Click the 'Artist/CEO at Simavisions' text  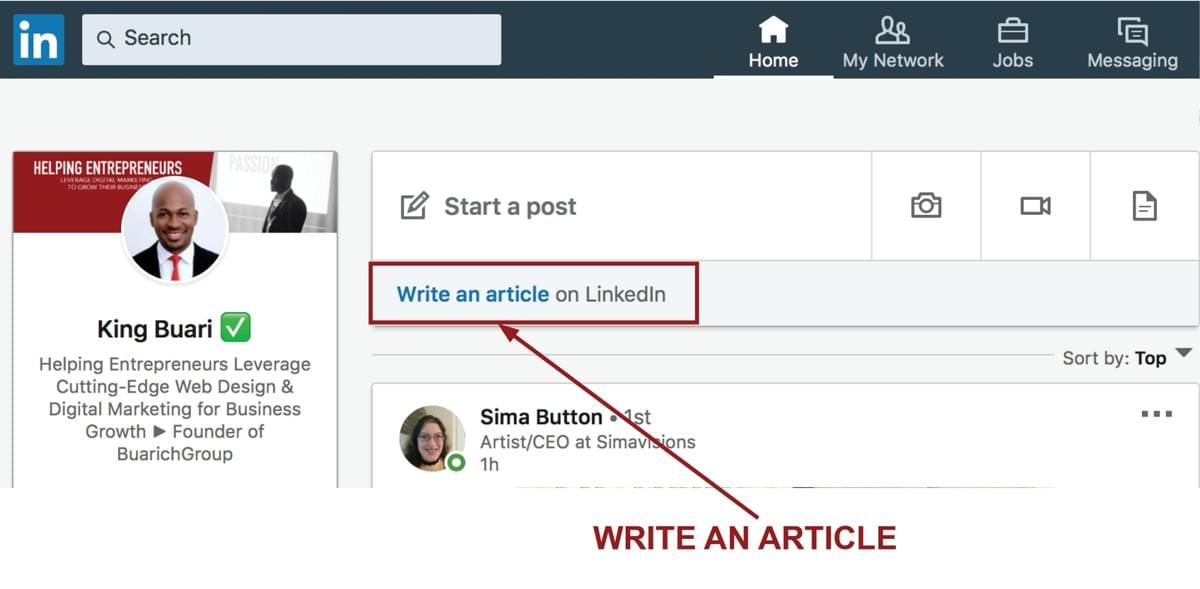588,441
